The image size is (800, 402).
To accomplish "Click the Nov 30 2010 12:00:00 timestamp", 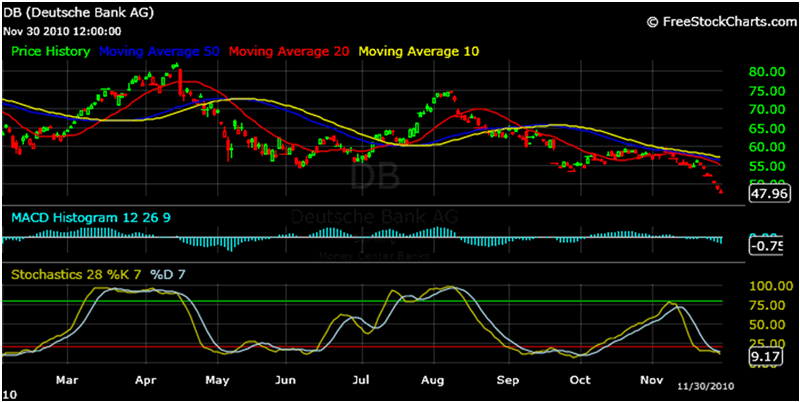I will click(62, 31).
